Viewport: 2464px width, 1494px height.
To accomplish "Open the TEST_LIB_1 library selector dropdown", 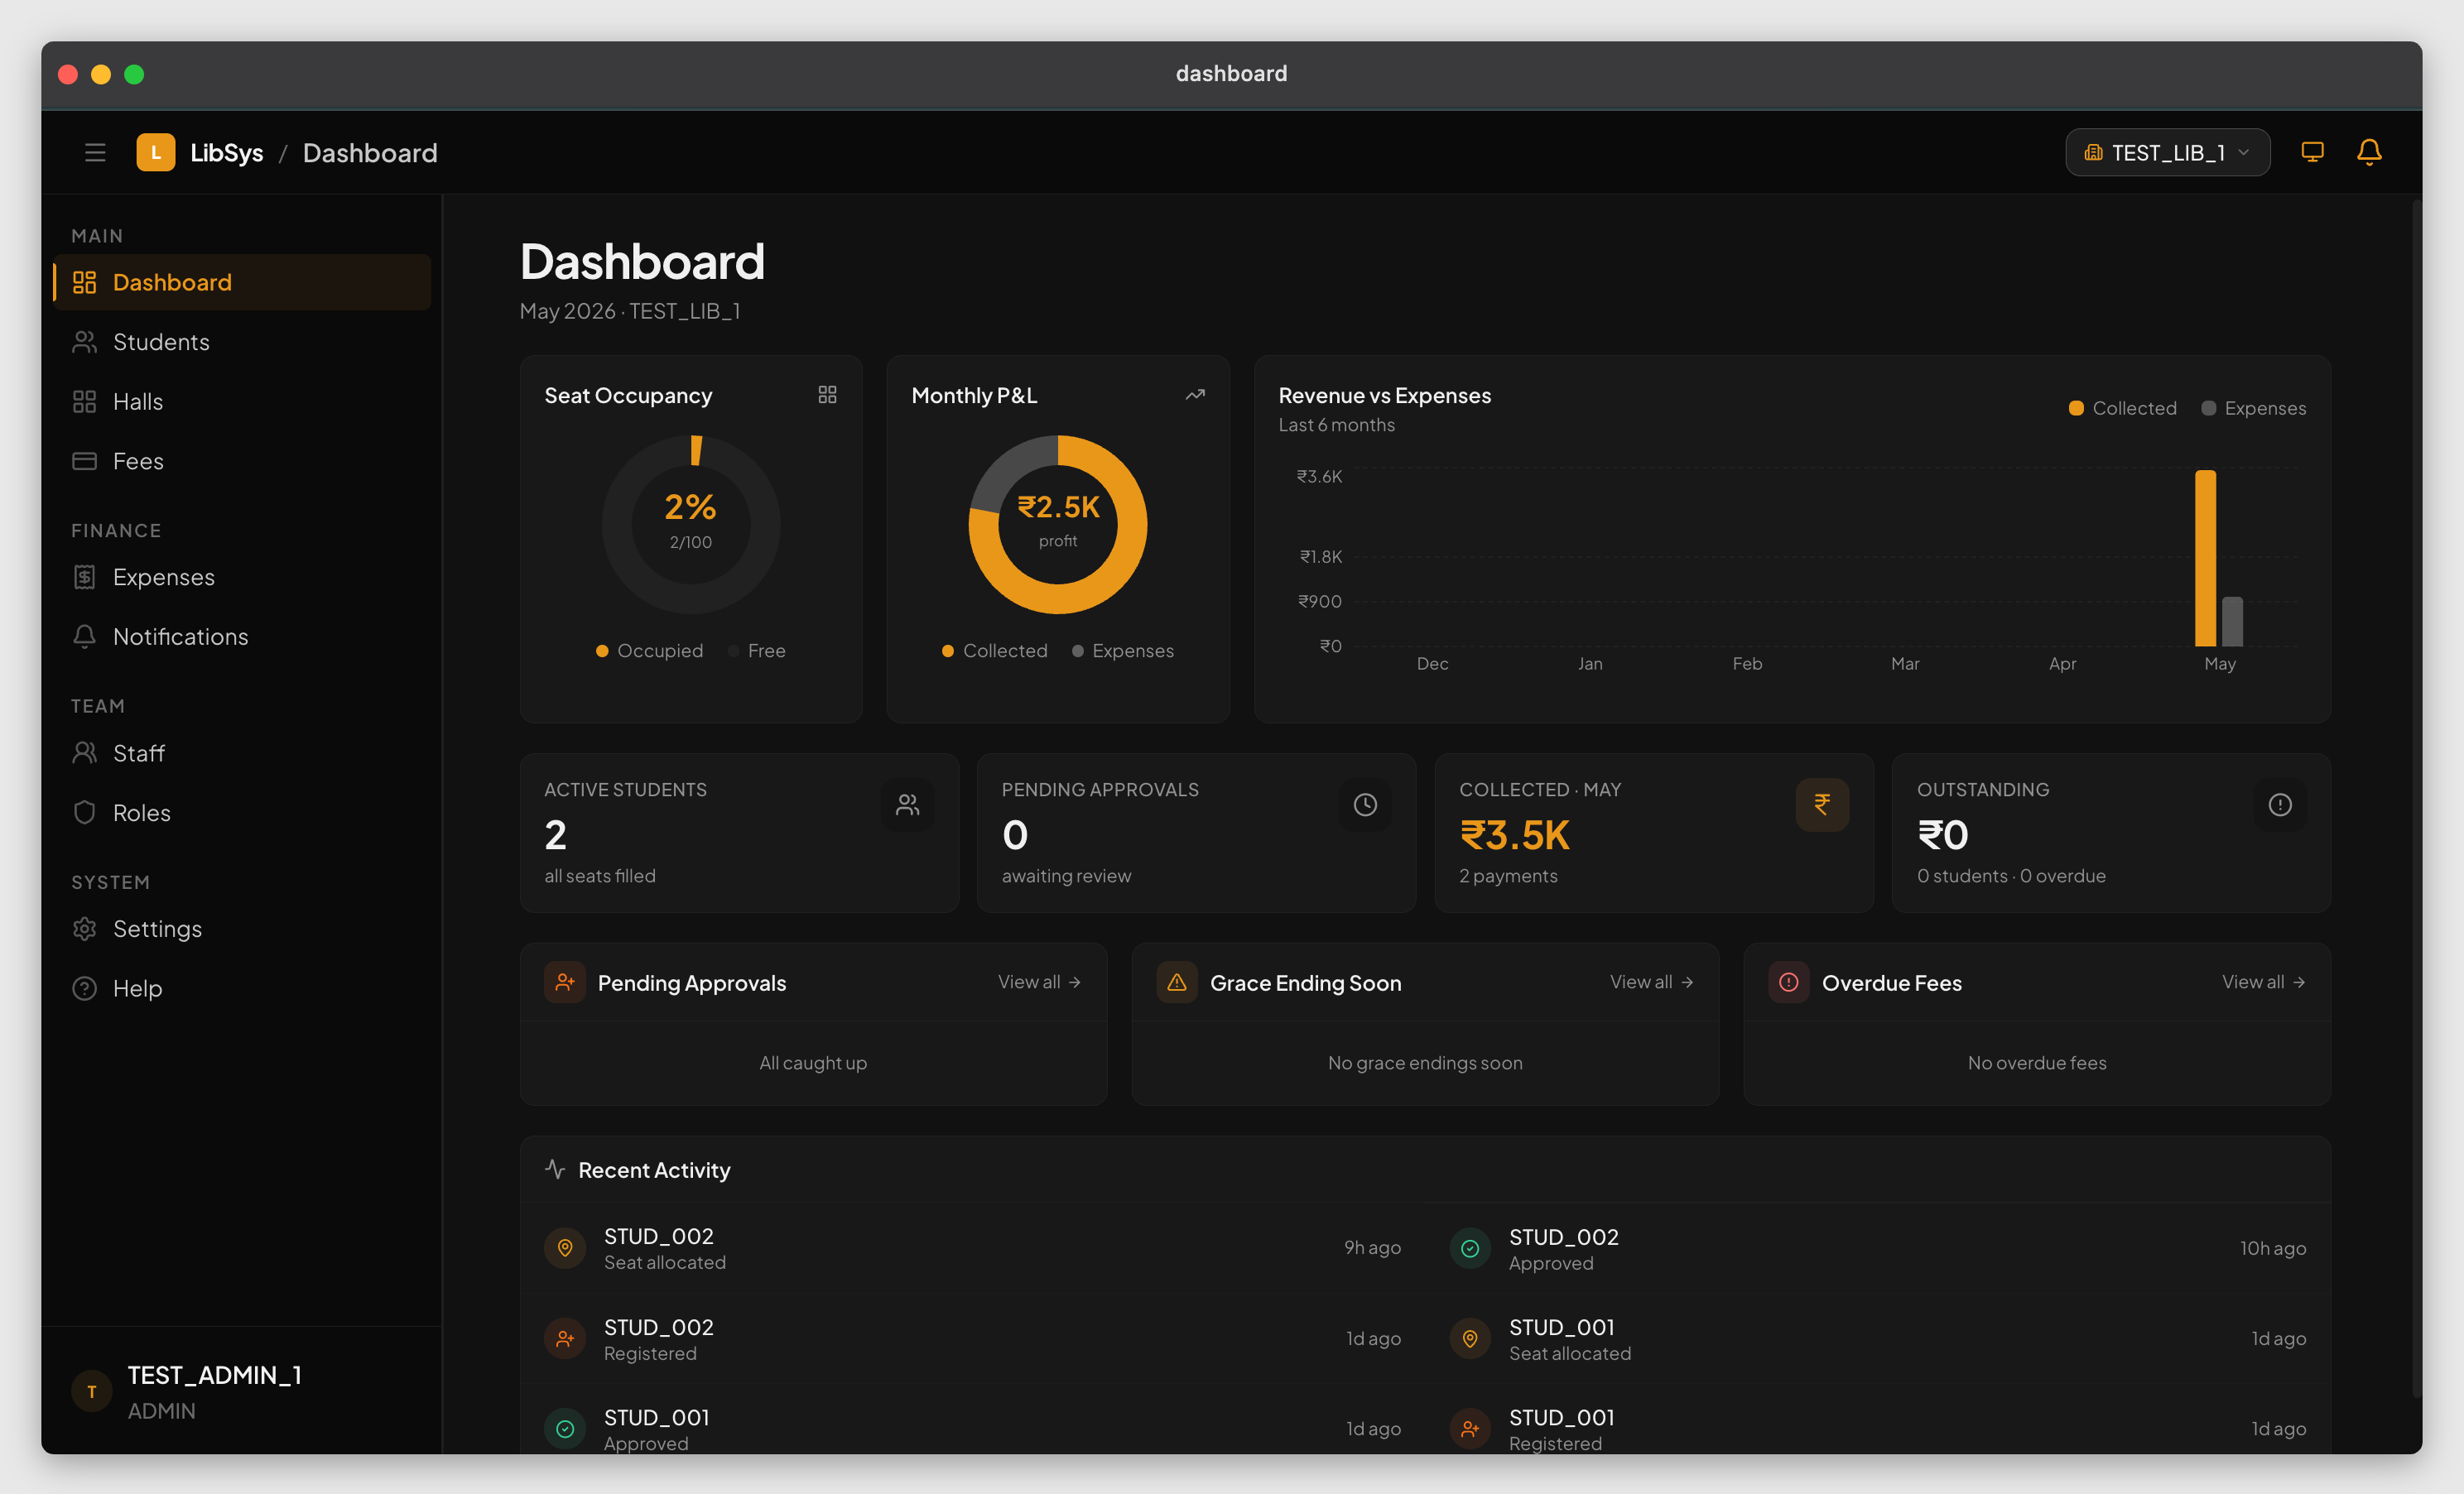I will (x=2167, y=152).
